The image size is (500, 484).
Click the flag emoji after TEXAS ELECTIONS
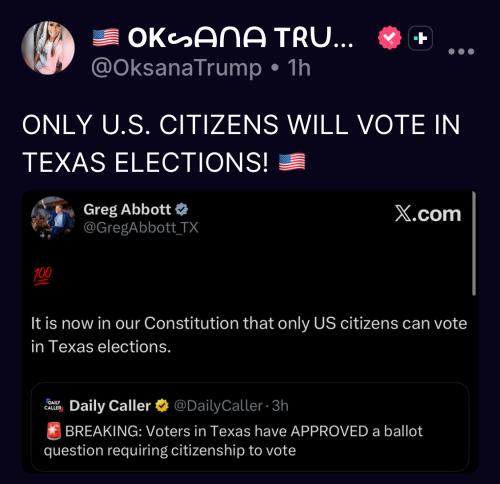292,162
